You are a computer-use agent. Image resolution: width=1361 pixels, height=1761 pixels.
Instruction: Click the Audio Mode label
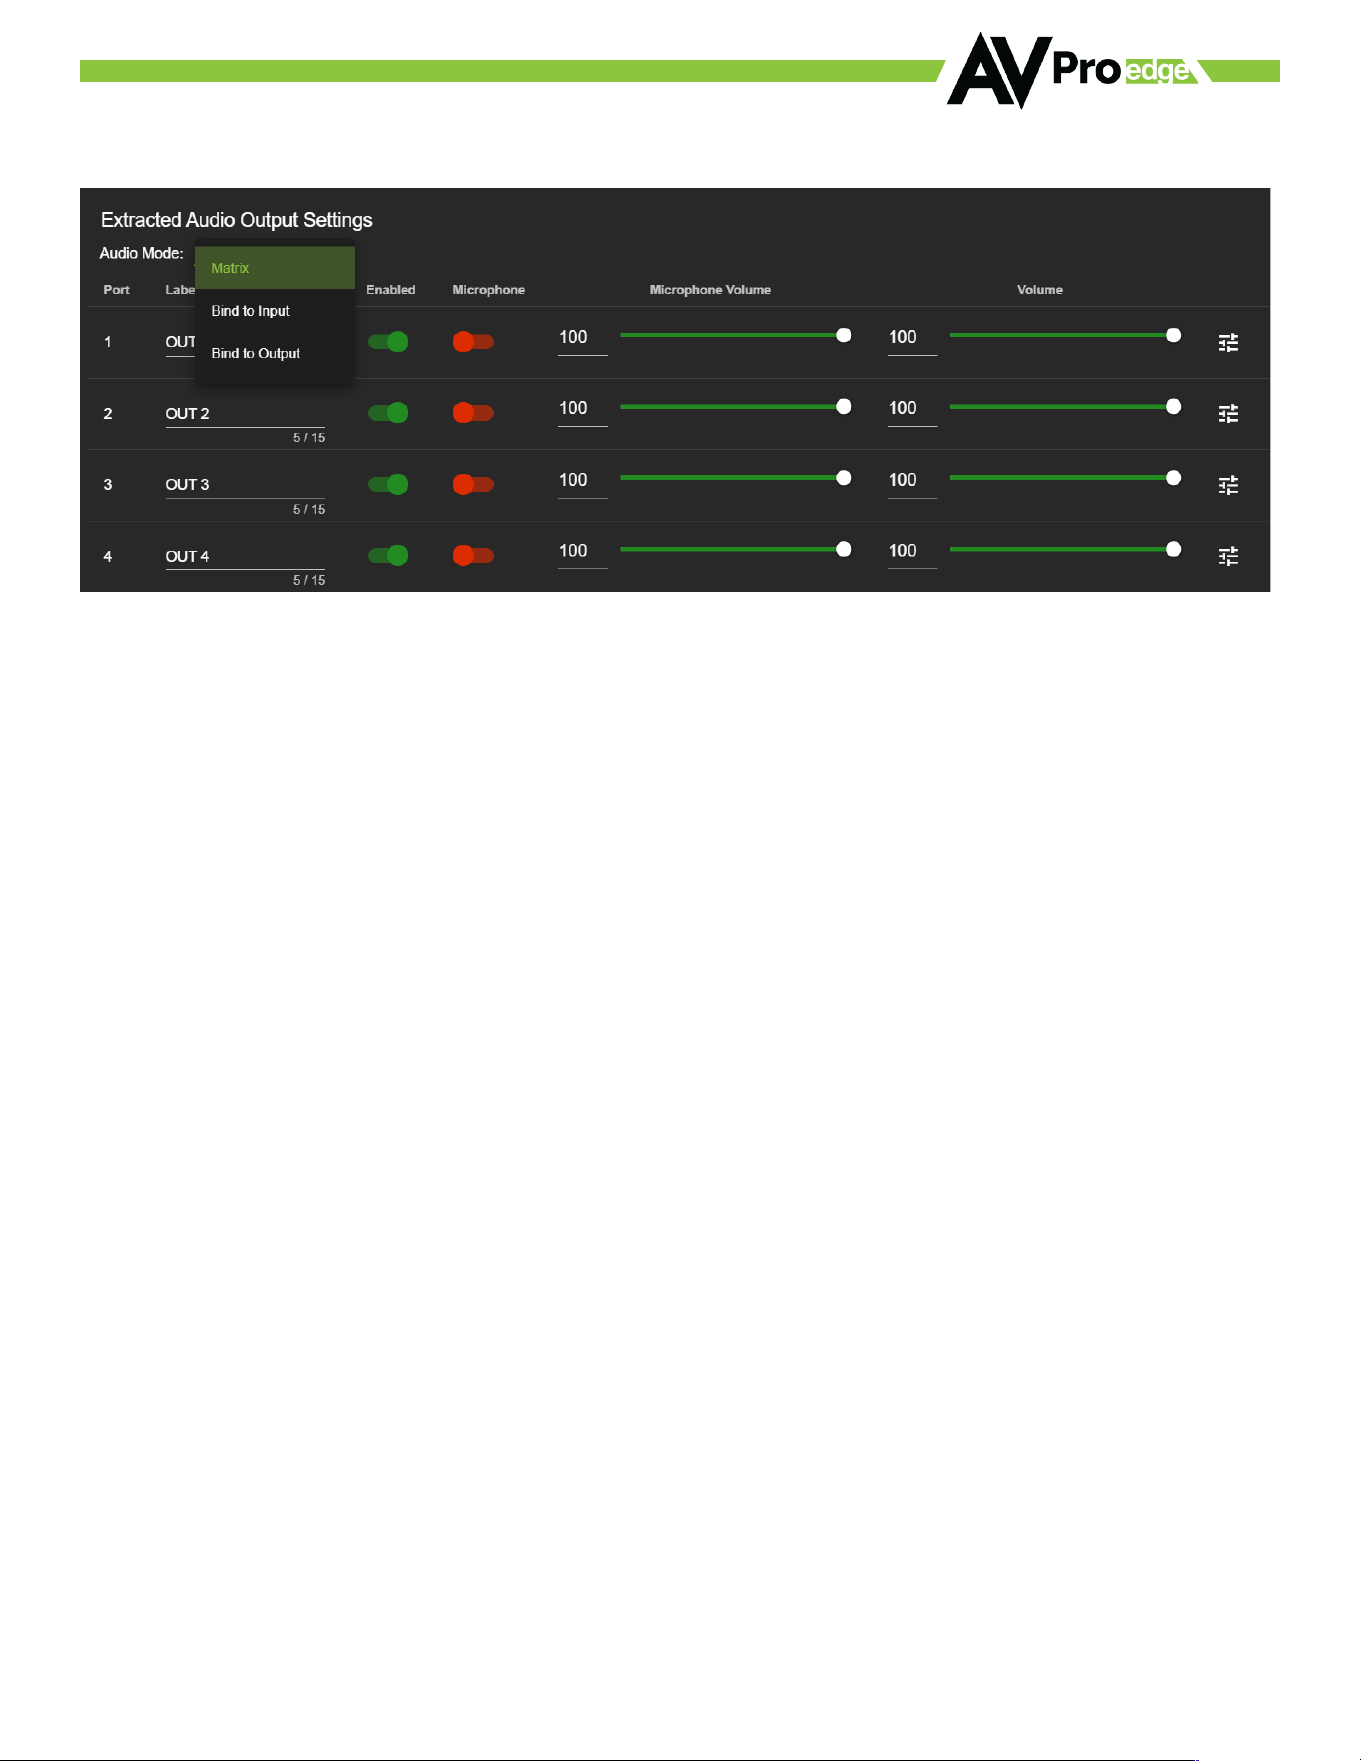point(141,254)
